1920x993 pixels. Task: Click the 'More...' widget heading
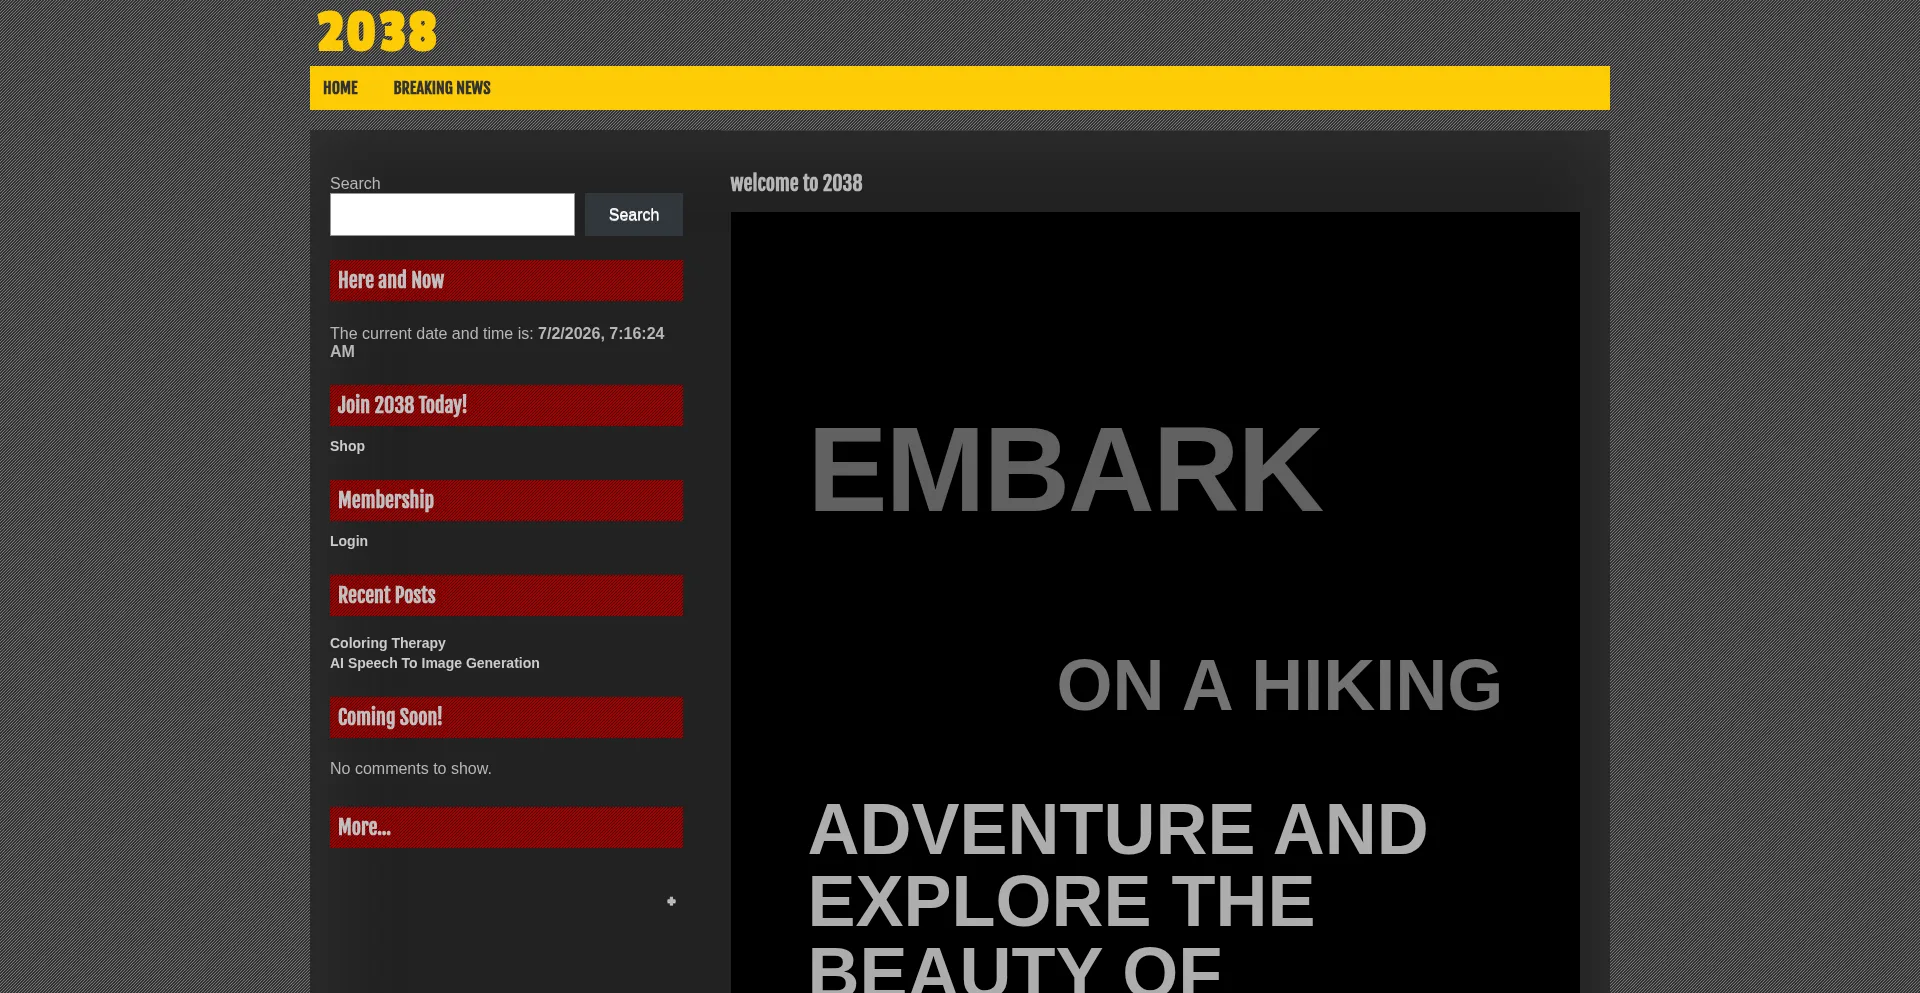(x=506, y=827)
